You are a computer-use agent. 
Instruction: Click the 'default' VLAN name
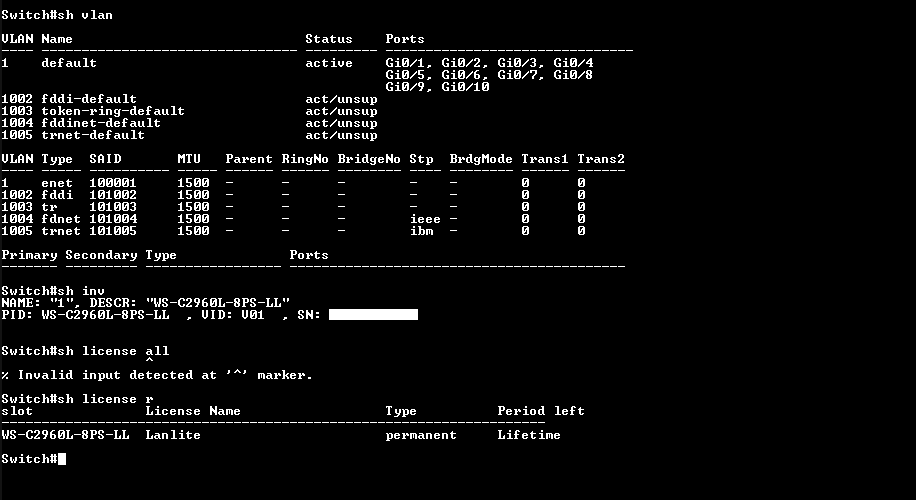point(69,62)
